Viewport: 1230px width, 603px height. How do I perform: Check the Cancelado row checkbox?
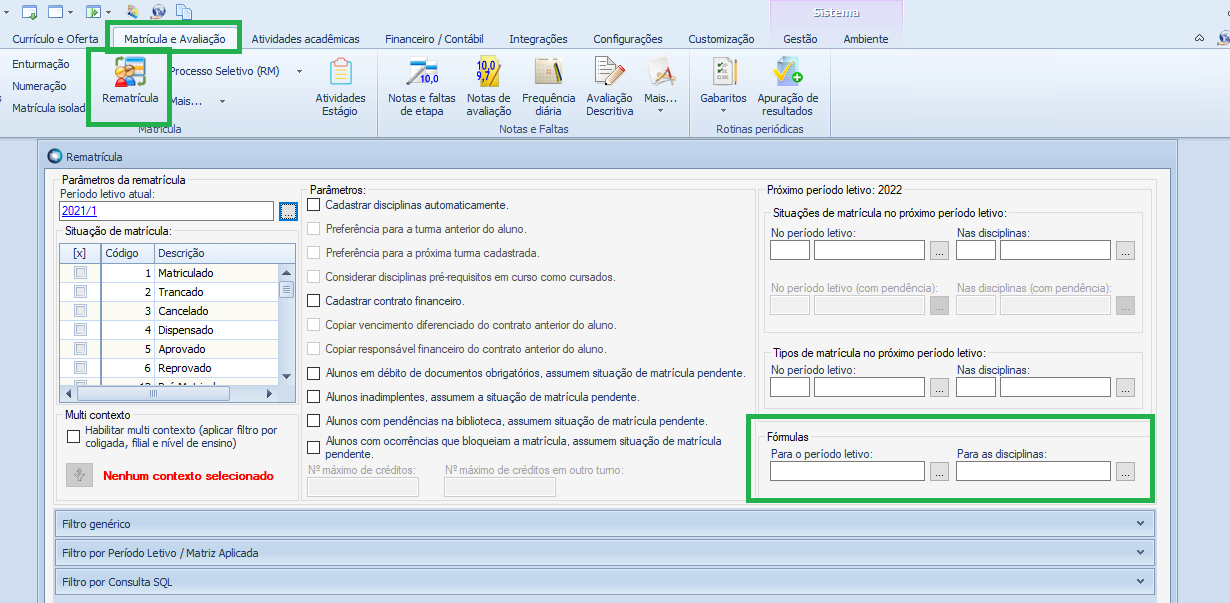point(81,311)
